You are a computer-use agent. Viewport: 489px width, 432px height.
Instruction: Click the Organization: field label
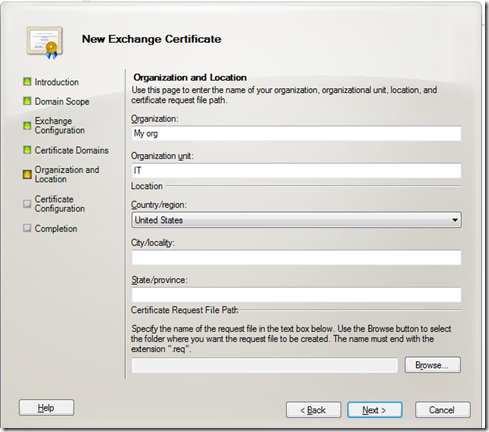click(155, 119)
